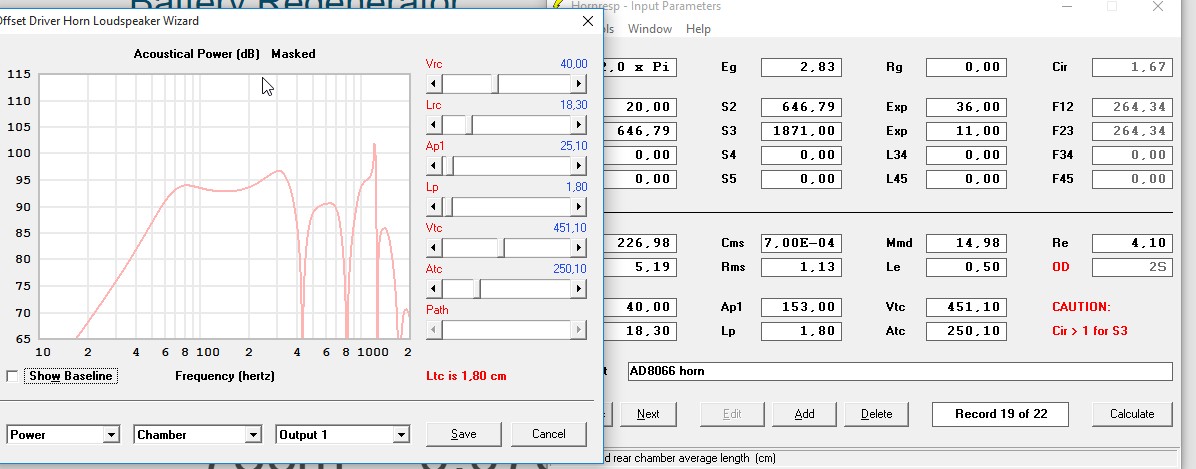Cancel the Loudspeaker Wizard
This screenshot has width=1196, height=469.
tap(548, 434)
